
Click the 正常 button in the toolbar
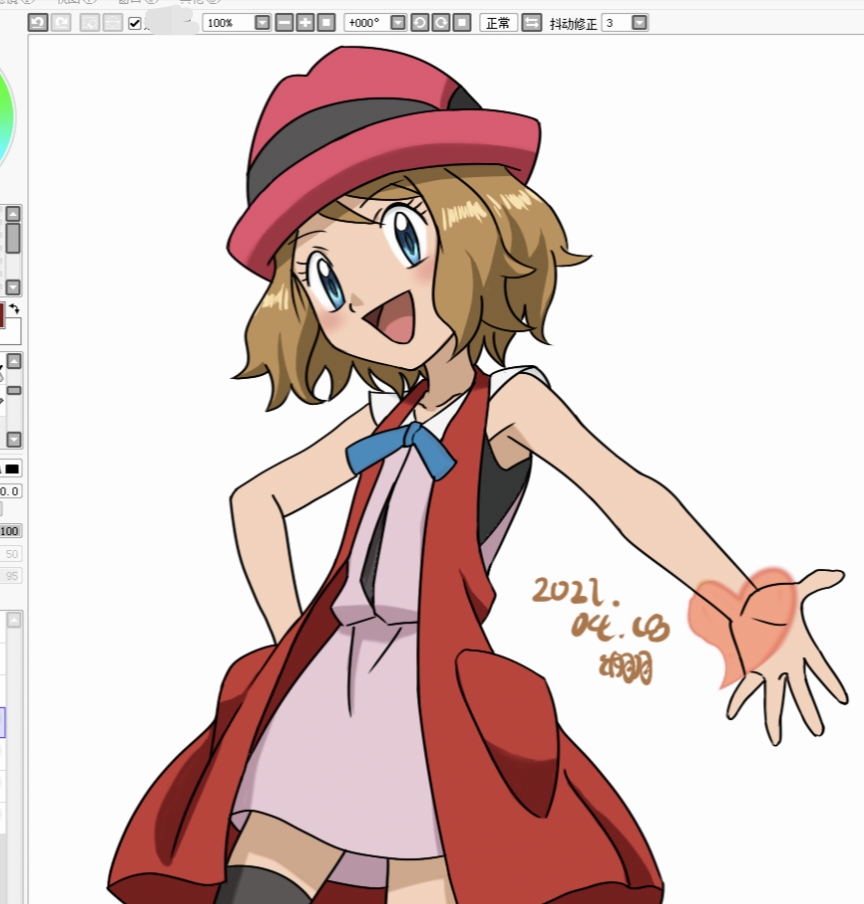pyautogui.click(x=498, y=22)
